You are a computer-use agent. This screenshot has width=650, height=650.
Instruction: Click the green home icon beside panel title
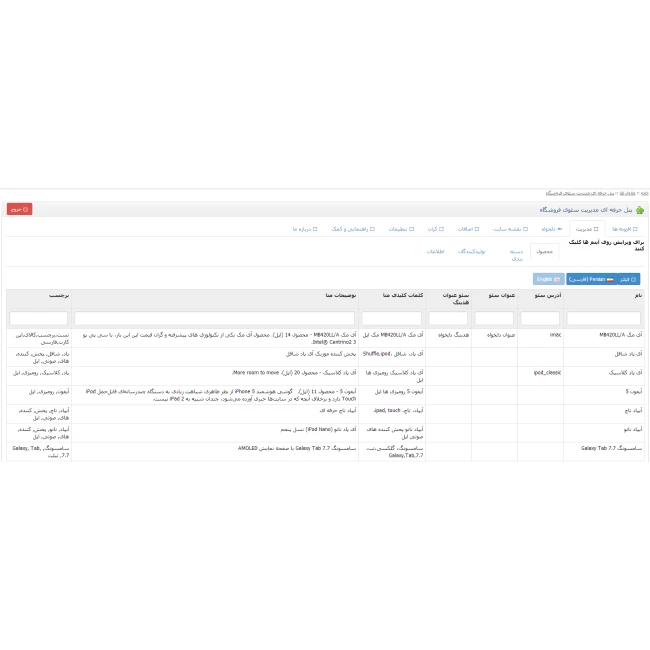(x=640, y=210)
